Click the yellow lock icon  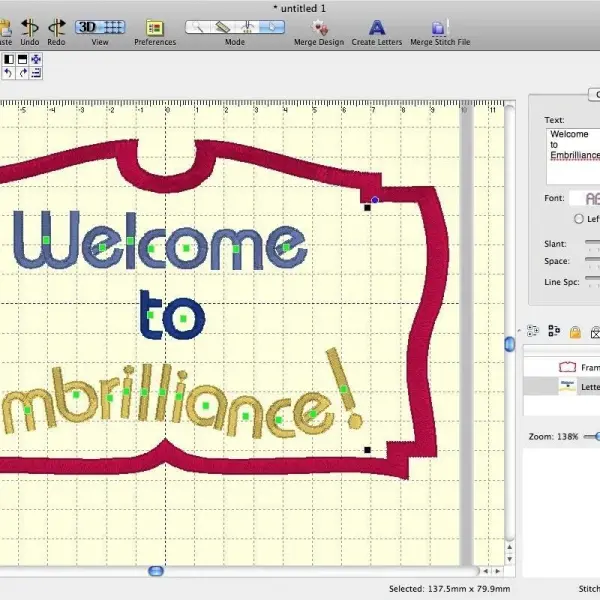tap(575, 332)
